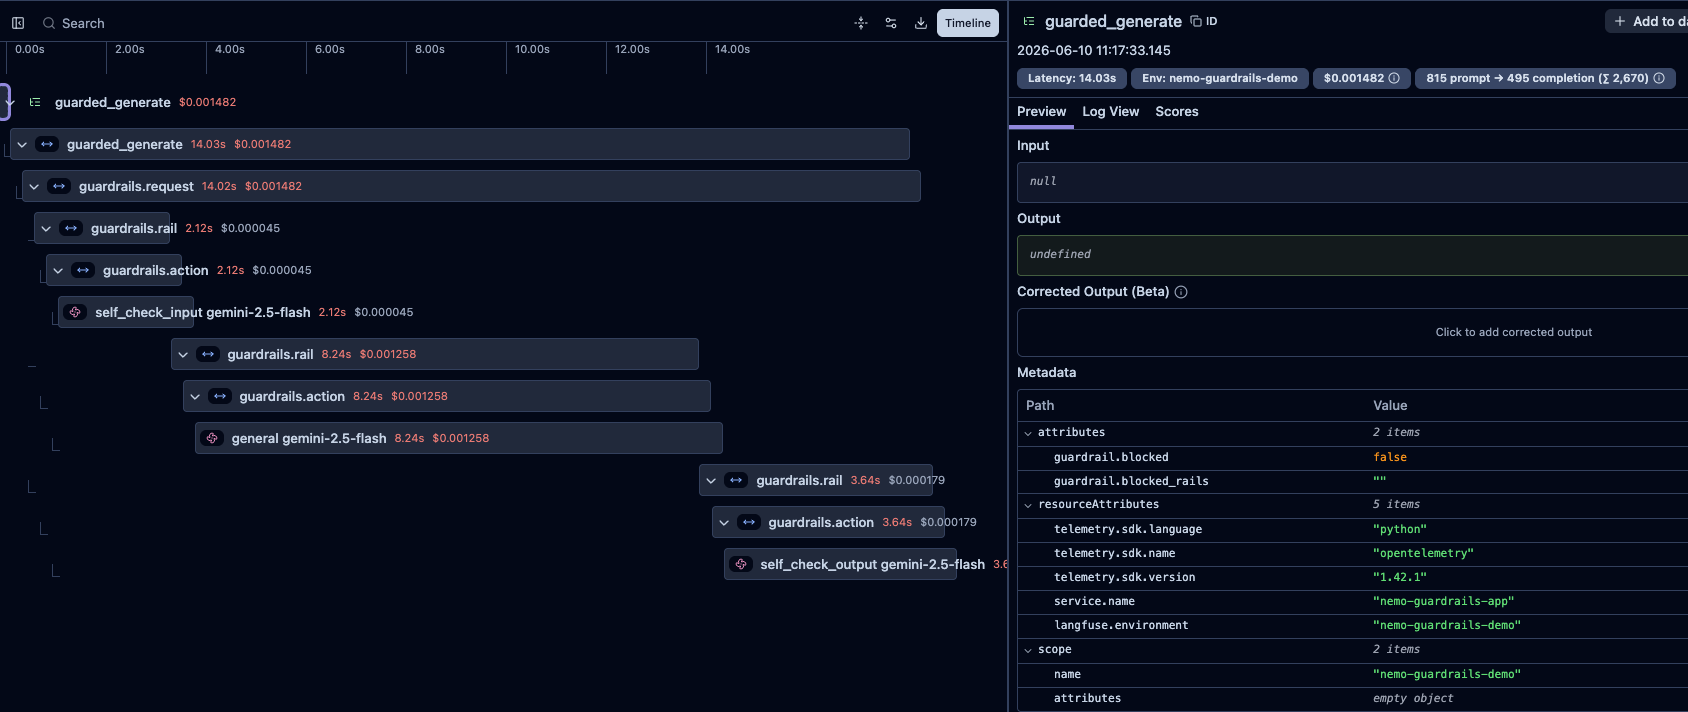Click the langfuse.environment path cell

(x=1121, y=625)
